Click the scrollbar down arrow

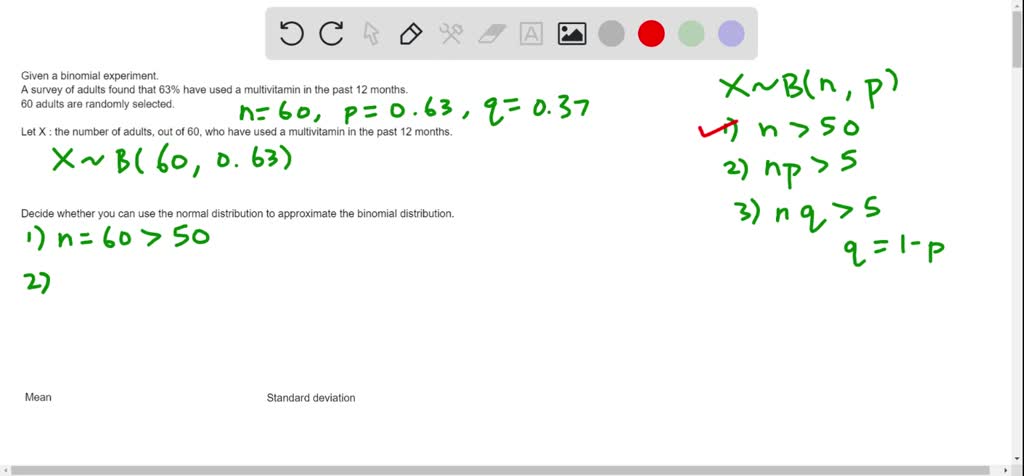point(1017,460)
